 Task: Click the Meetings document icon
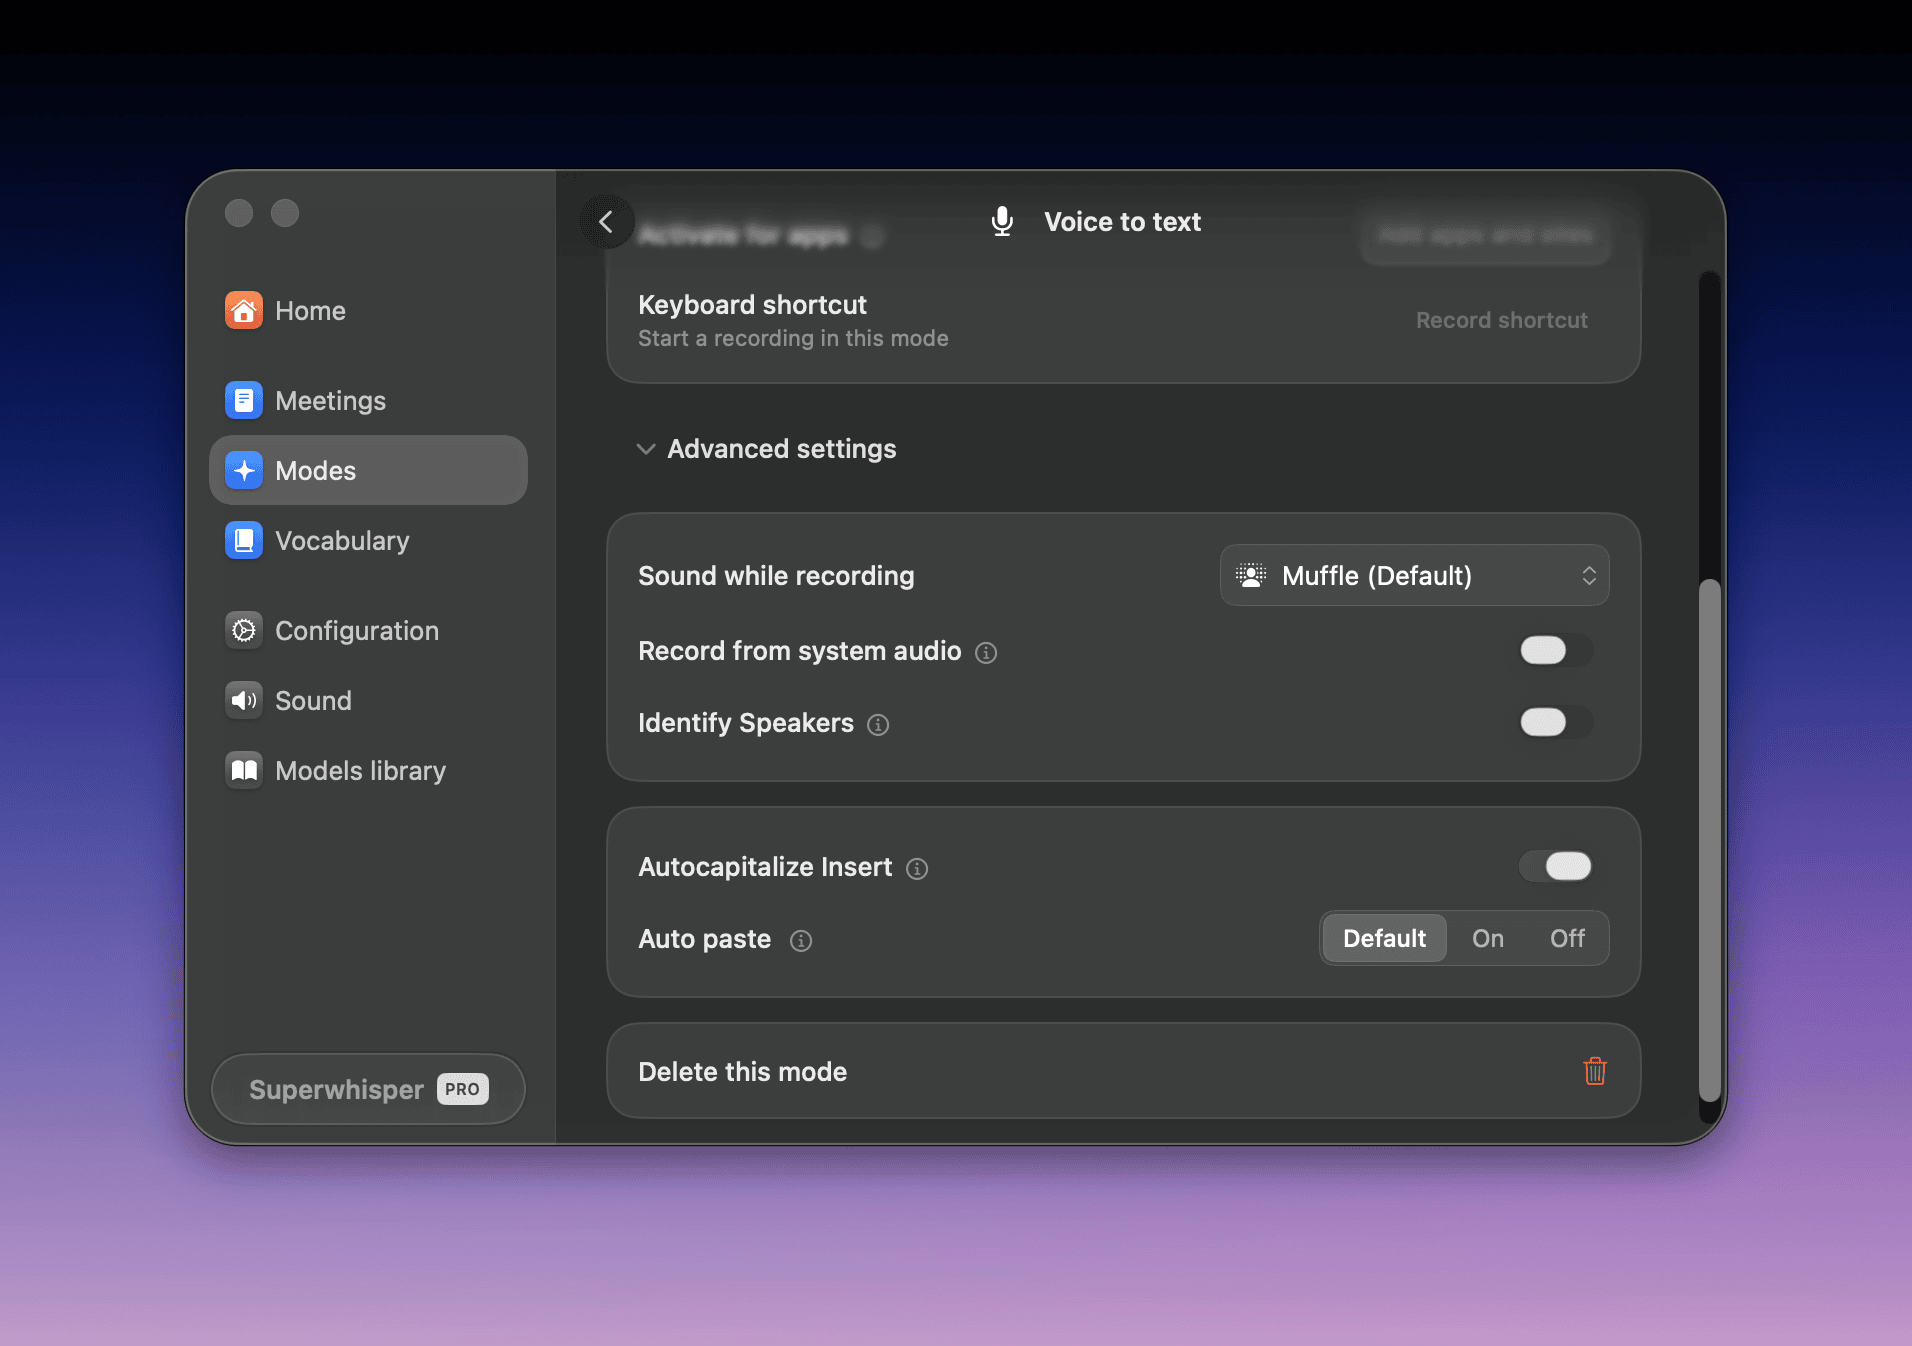[x=244, y=401]
